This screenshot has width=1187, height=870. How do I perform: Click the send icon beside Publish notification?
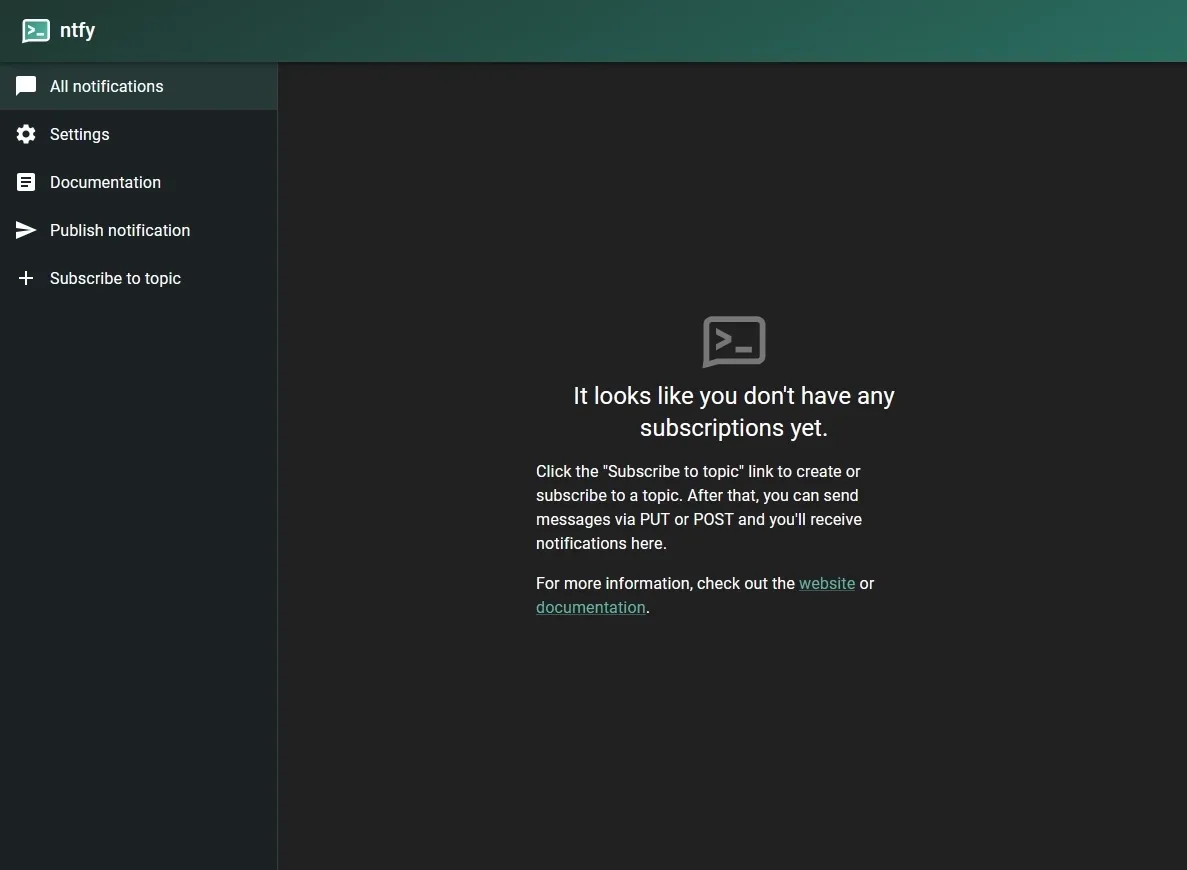(x=26, y=230)
